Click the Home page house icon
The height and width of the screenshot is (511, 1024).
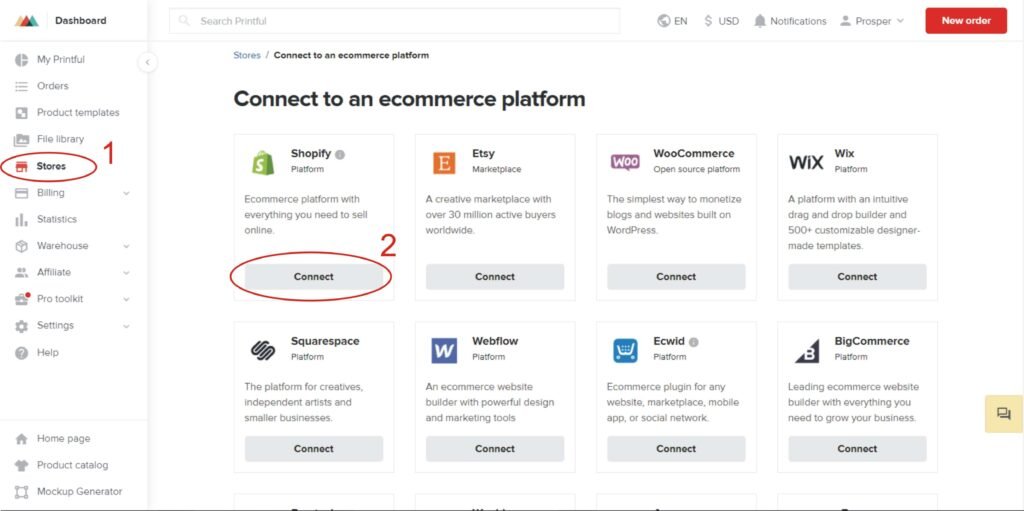[x=22, y=439]
